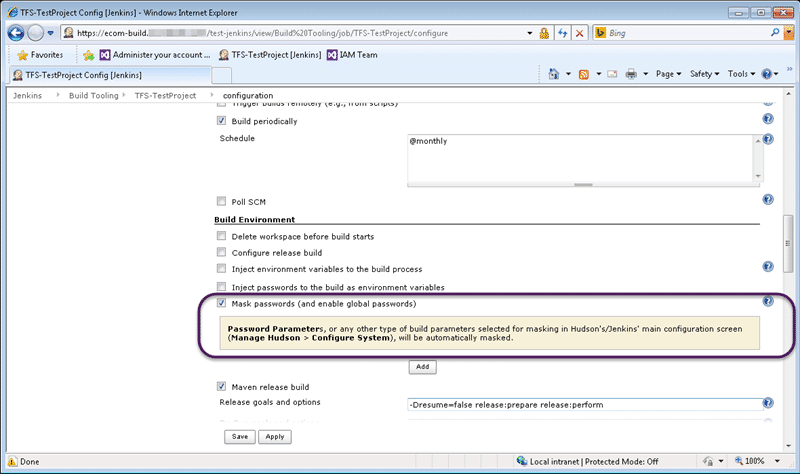
Task: Open the IAM Team favorite link
Action: [x=352, y=55]
